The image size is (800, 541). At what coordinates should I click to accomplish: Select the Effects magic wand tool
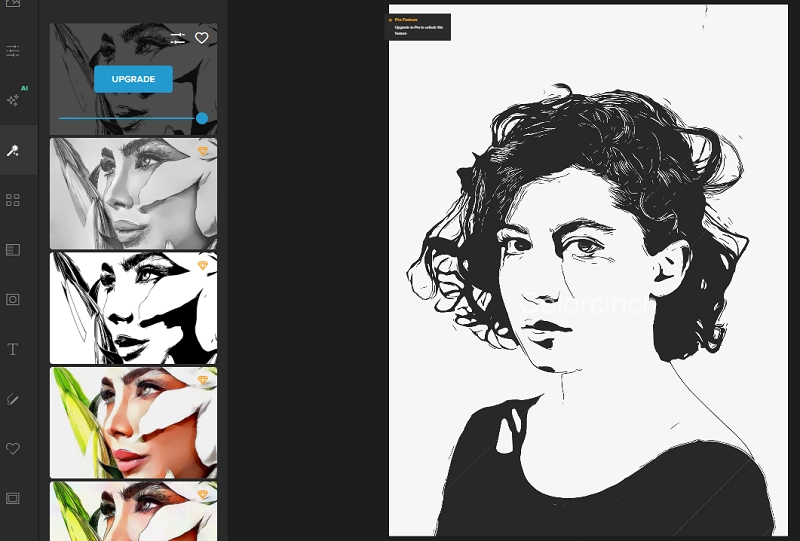tap(13, 150)
